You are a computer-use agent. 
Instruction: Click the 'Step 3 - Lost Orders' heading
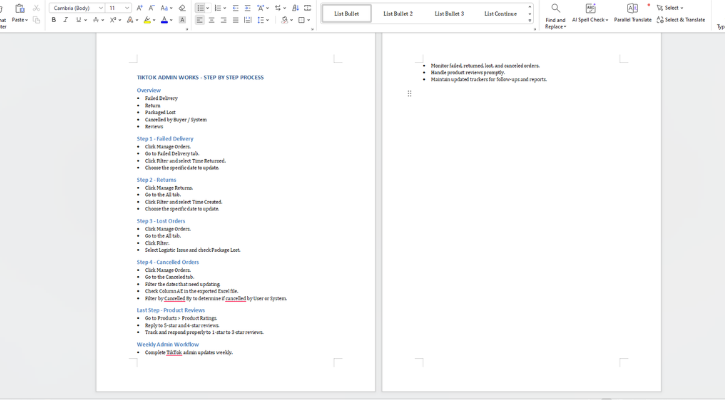tap(161, 221)
